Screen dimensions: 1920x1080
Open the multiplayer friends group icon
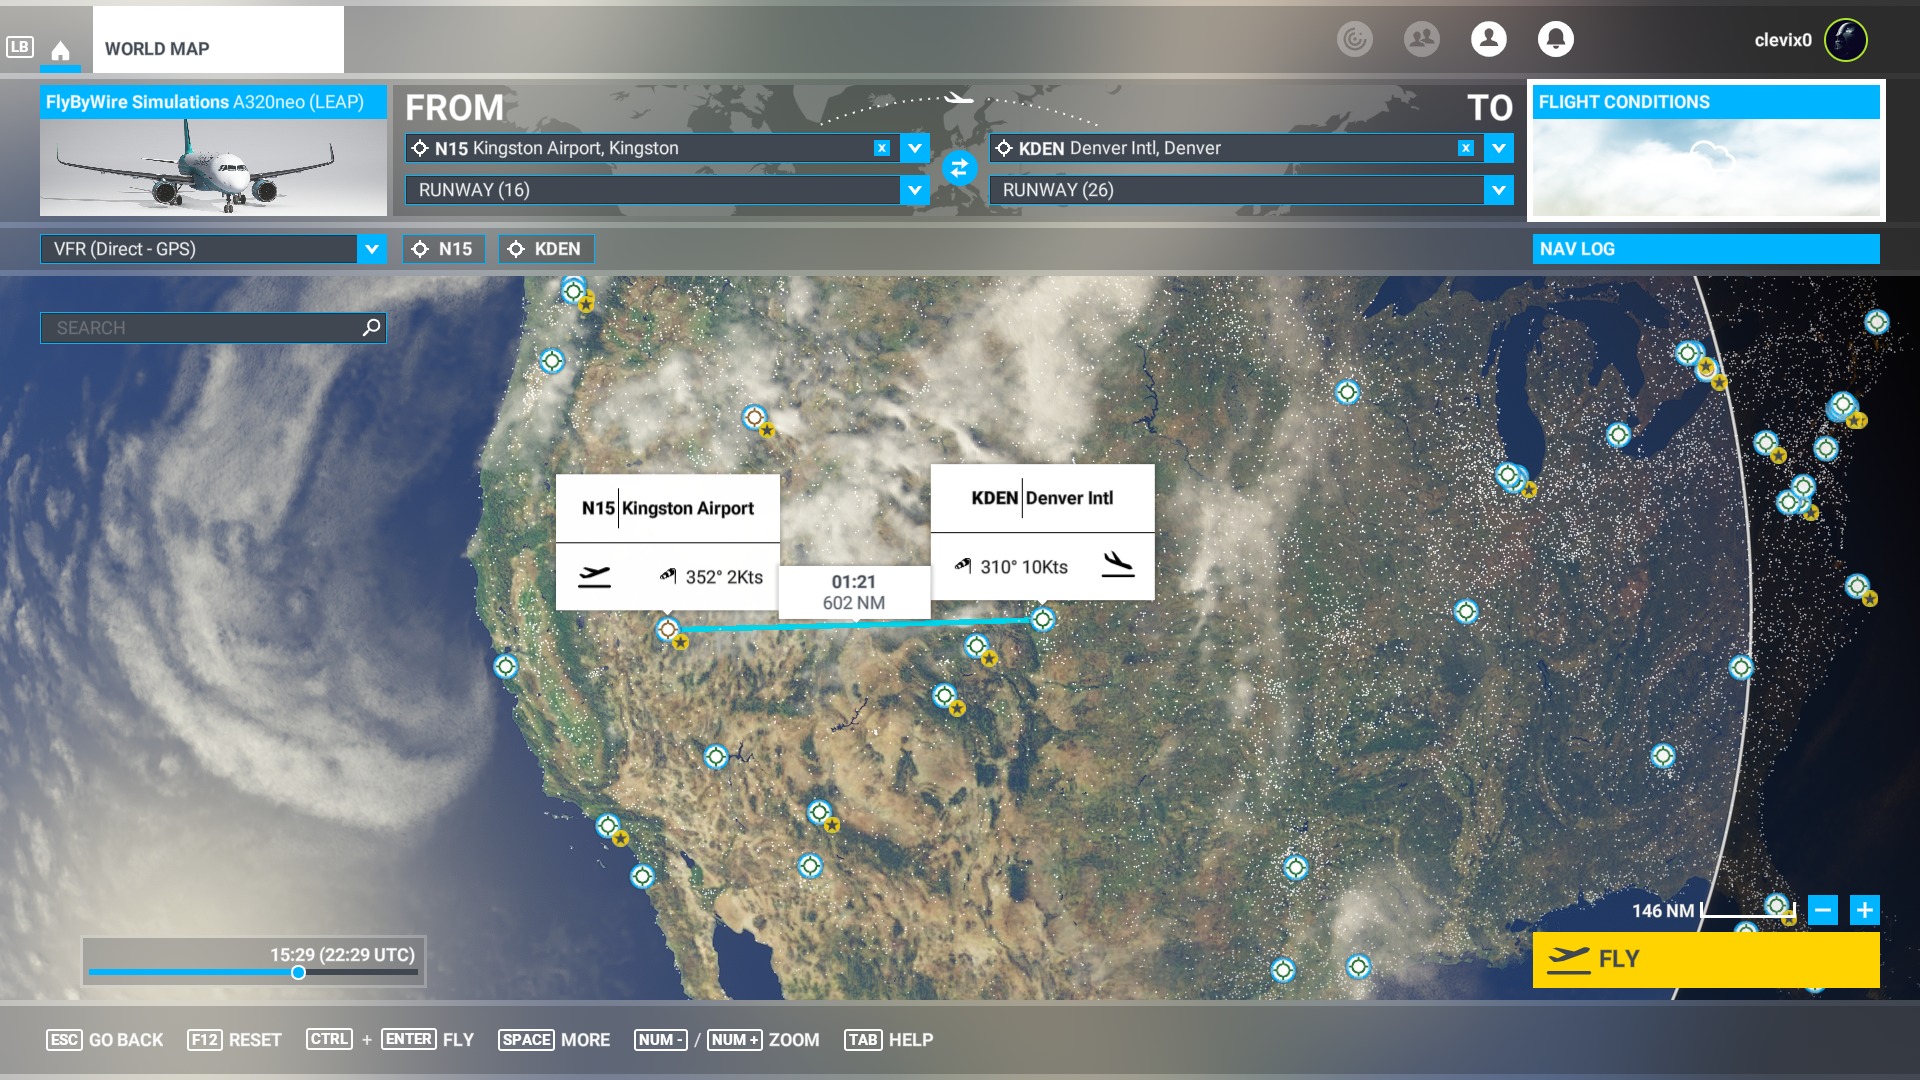pos(1421,39)
